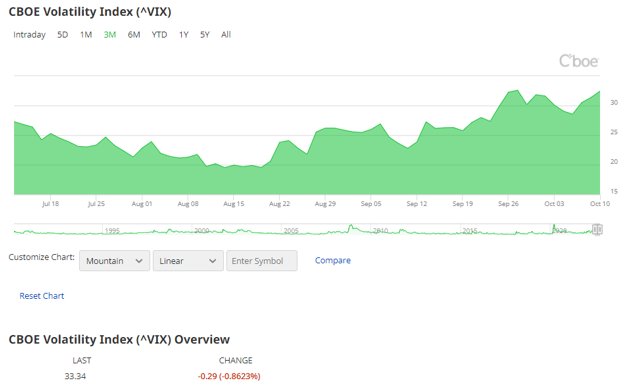
Task: Click the Aug 22 axis date label
Action: 279,204
